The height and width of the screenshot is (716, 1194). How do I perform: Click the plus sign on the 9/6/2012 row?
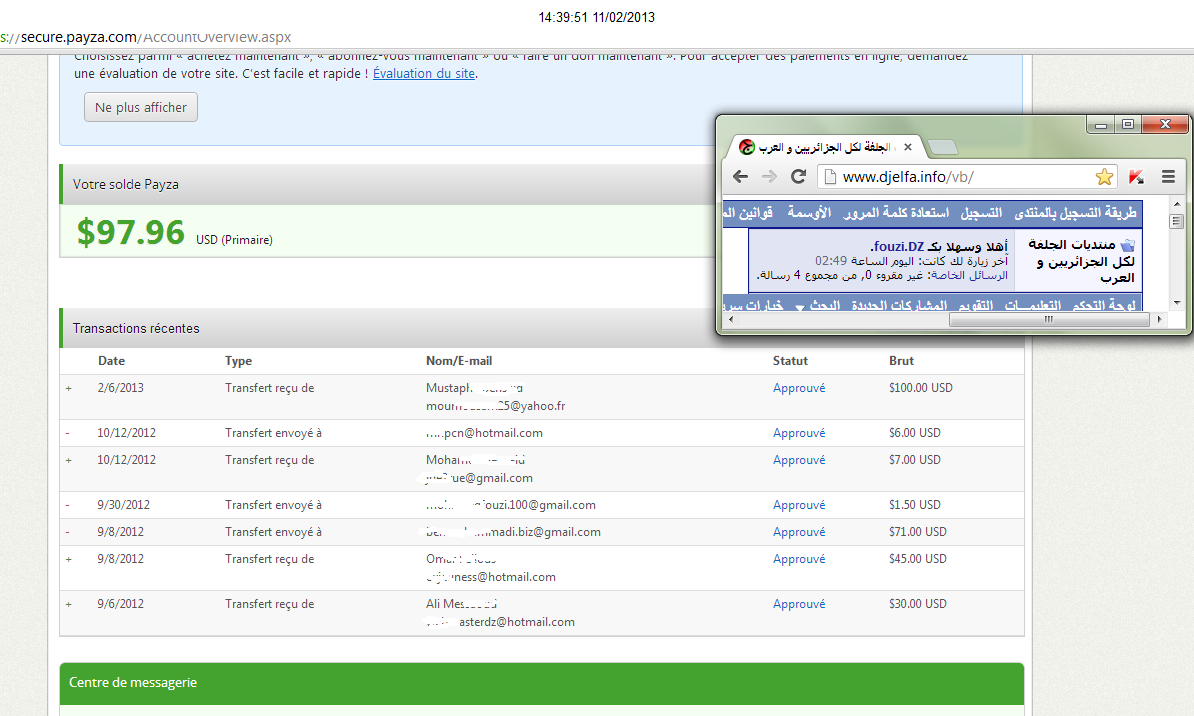(x=69, y=605)
